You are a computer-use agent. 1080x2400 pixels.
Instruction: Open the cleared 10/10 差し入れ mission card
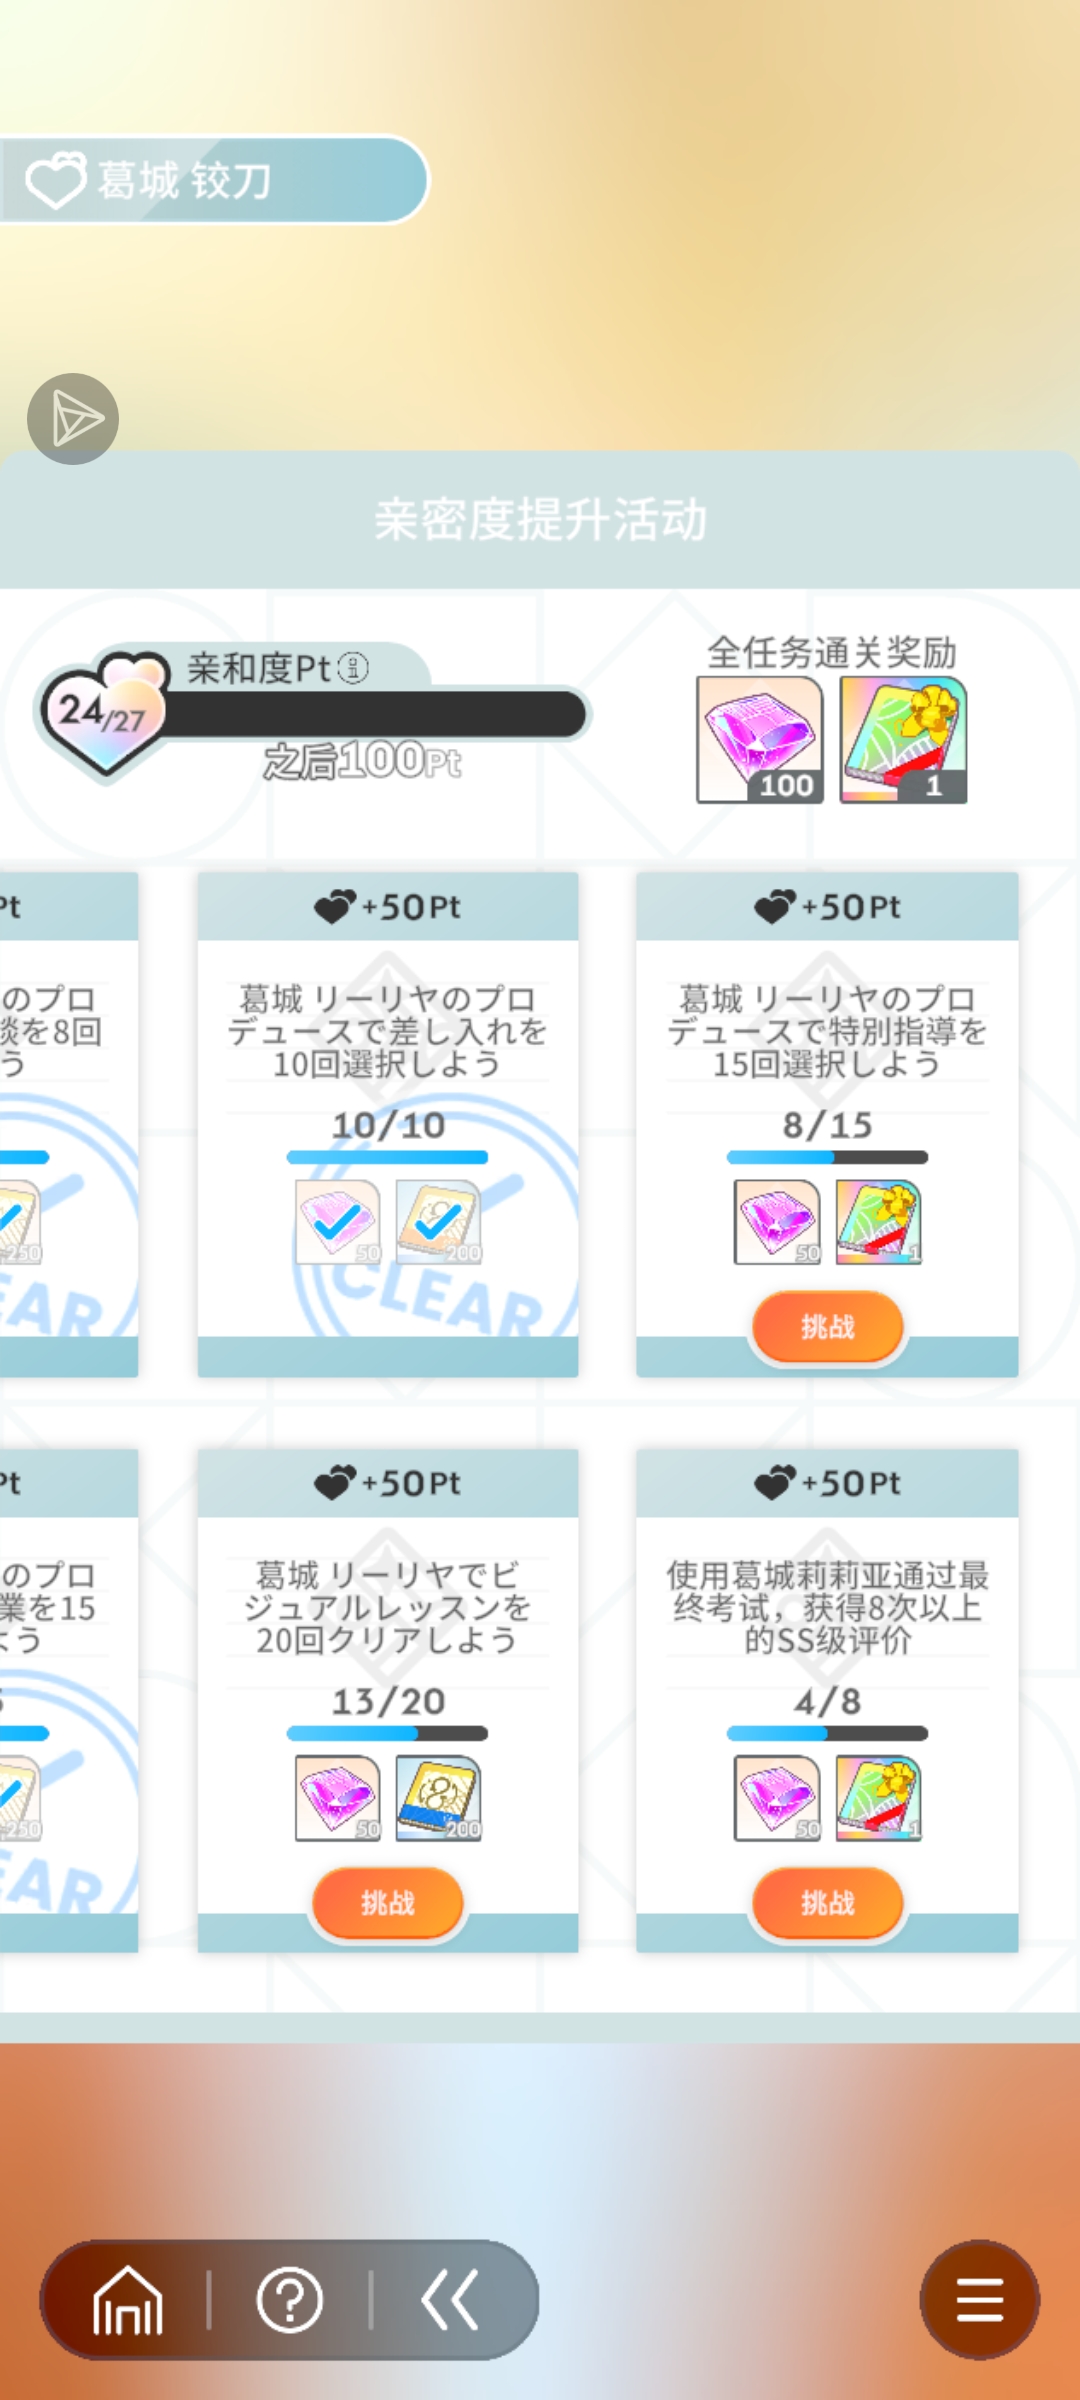point(388,1124)
